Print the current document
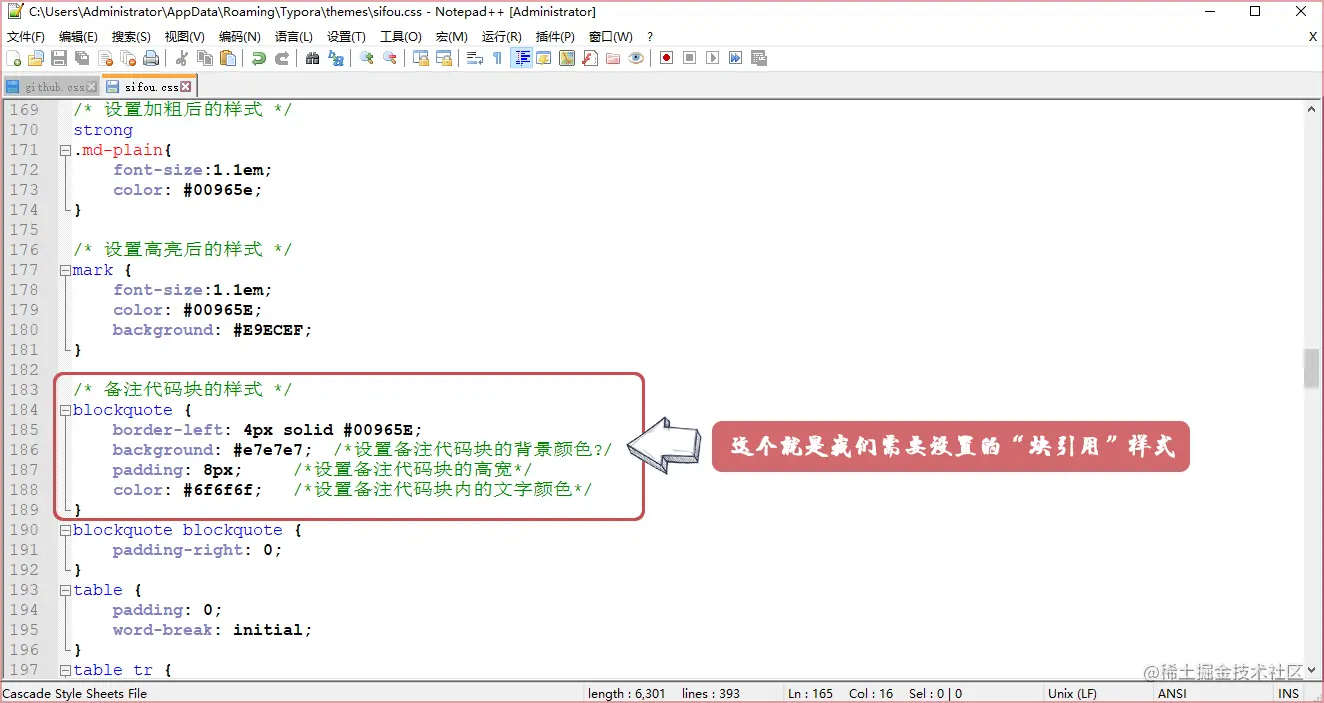The width and height of the screenshot is (1324, 703). [x=151, y=58]
